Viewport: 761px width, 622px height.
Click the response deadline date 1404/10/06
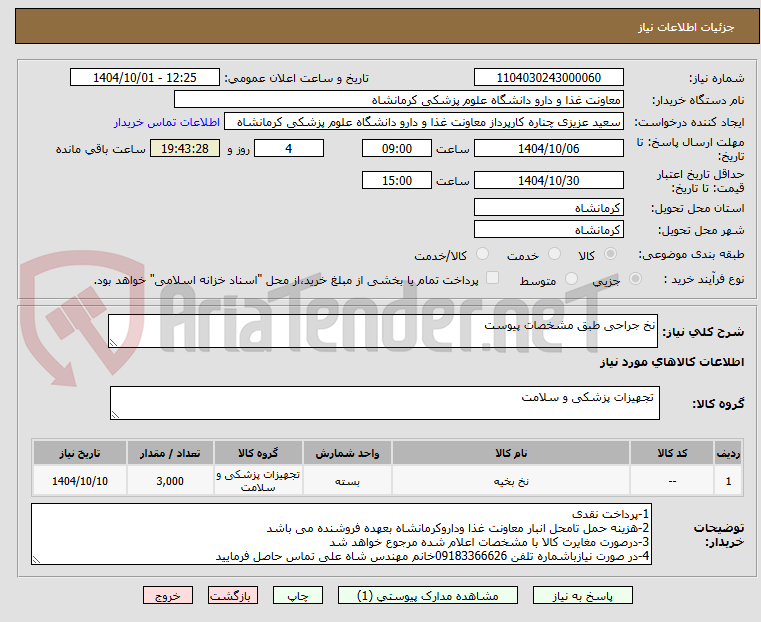point(548,148)
